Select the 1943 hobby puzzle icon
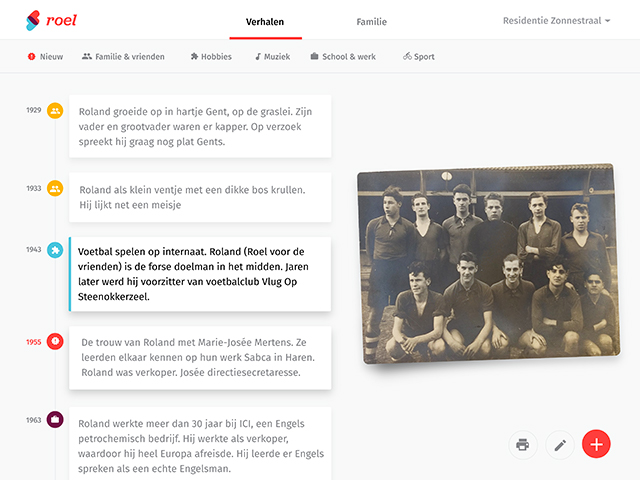 pyautogui.click(x=55, y=250)
